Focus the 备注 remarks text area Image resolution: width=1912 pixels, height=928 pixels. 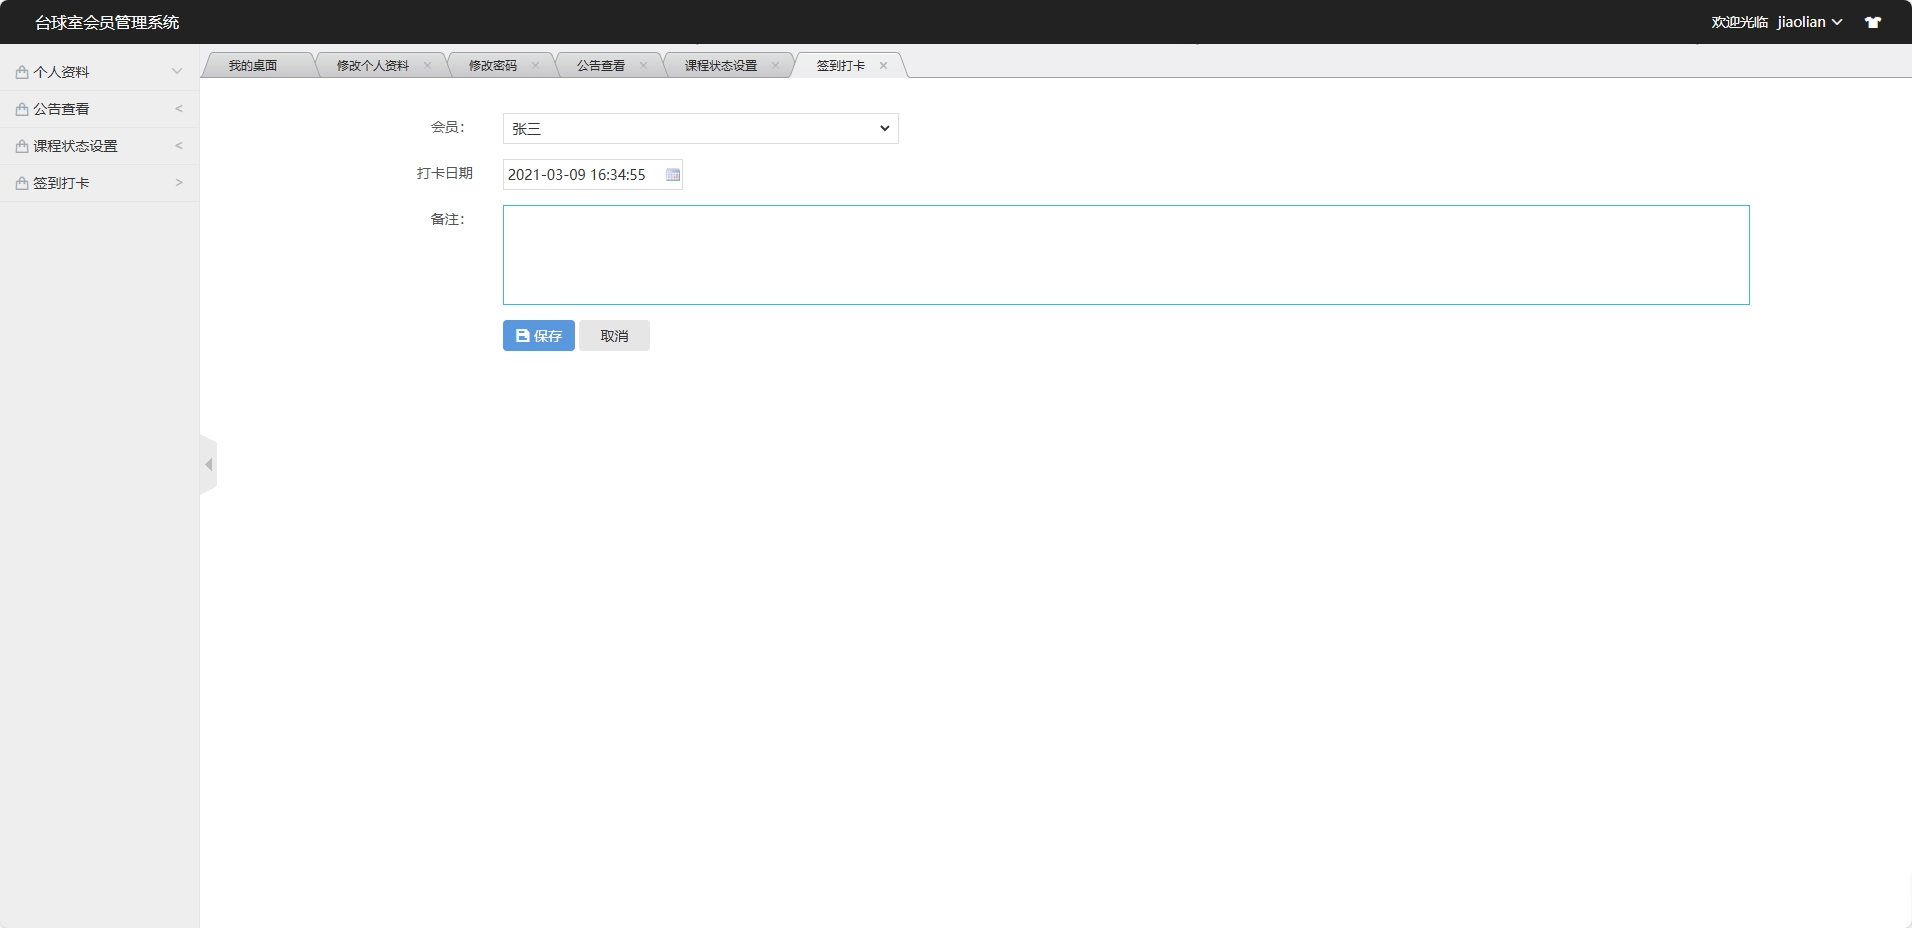coord(1126,255)
